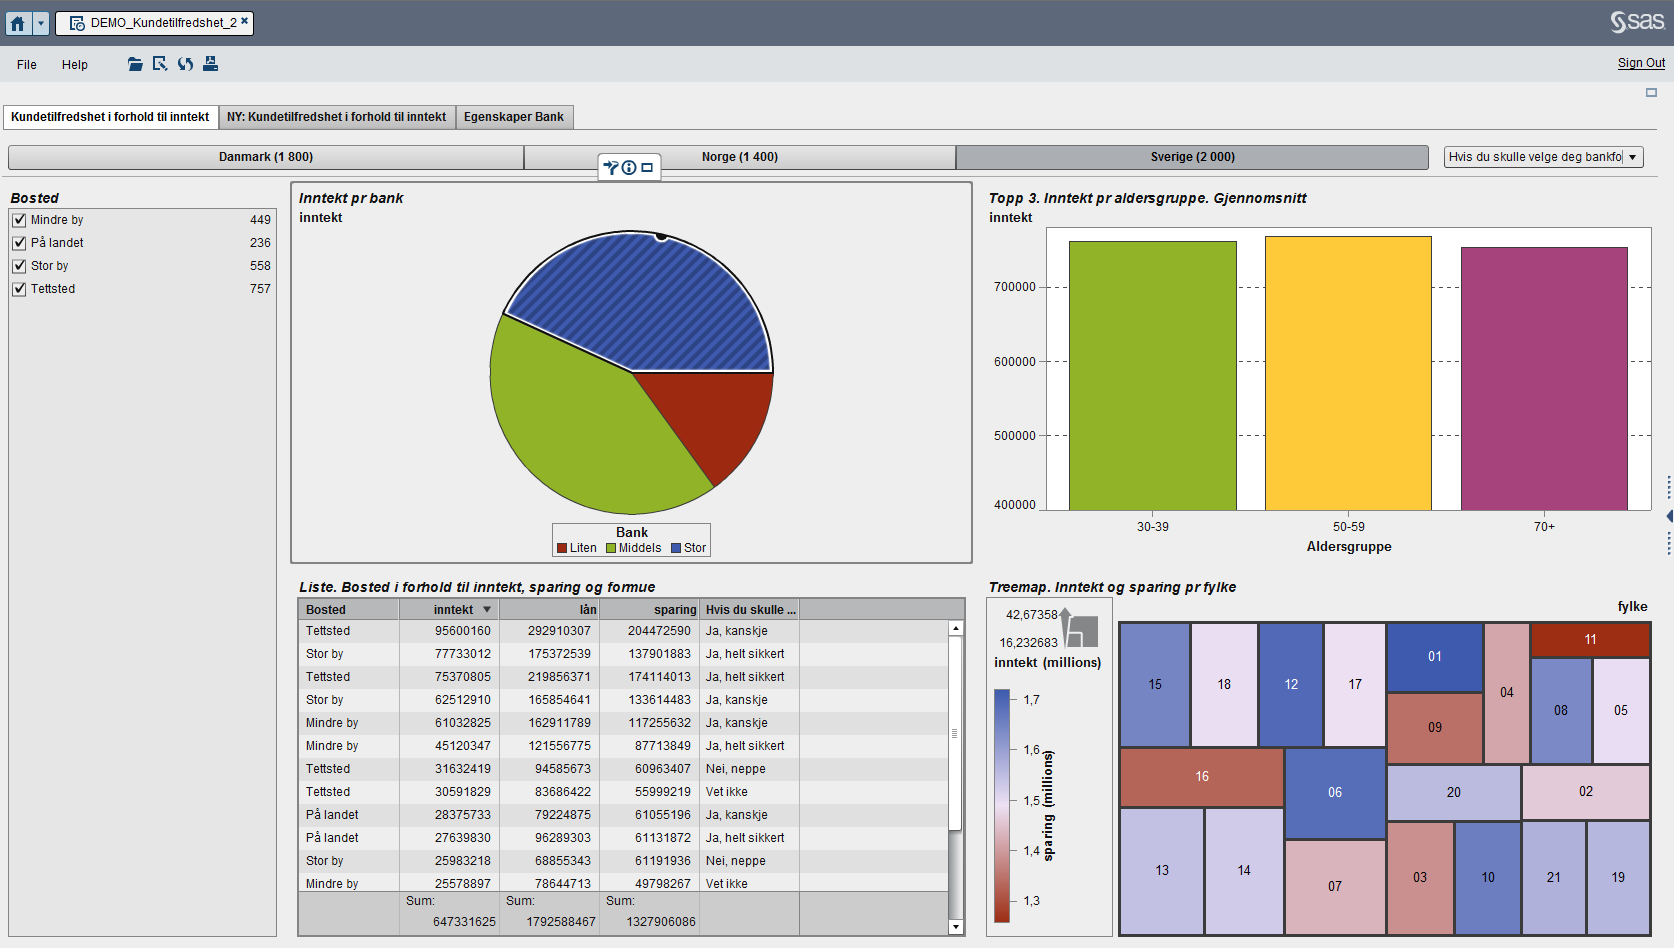Open the Egenskaper Bank tab
The height and width of the screenshot is (948, 1674).
(x=514, y=117)
